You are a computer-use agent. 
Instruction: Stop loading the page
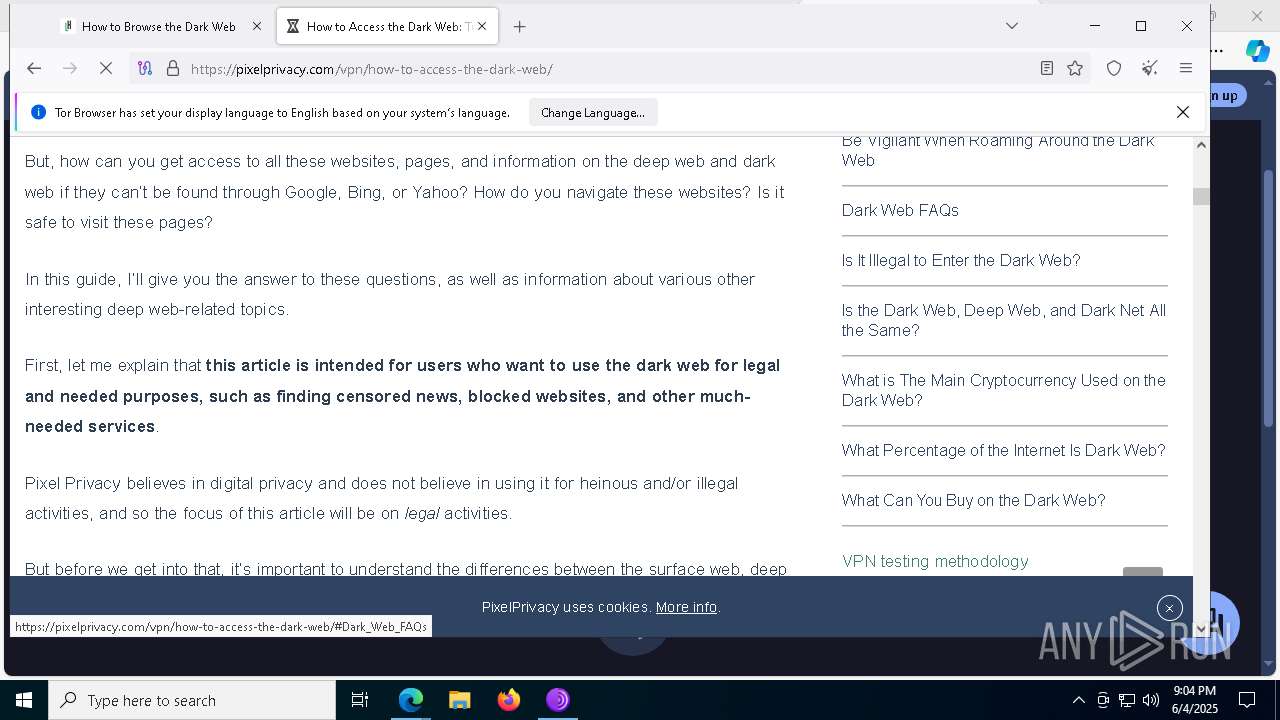(107, 68)
